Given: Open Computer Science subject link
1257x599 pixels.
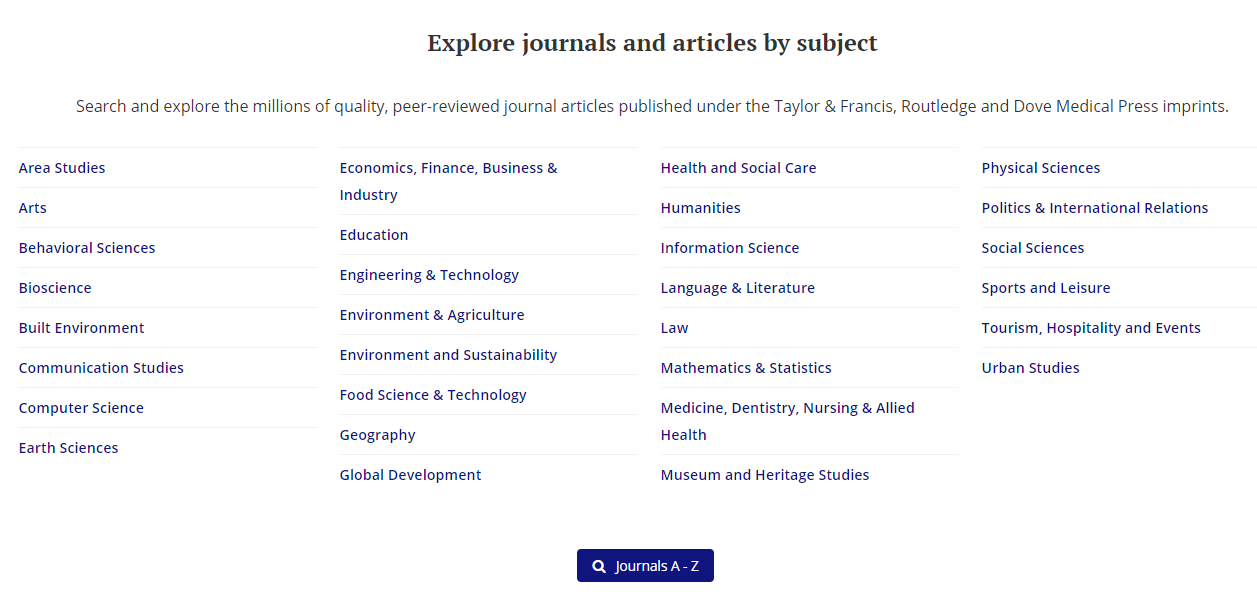Looking at the screenshot, I should pyautogui.click(x=81, y=408).
